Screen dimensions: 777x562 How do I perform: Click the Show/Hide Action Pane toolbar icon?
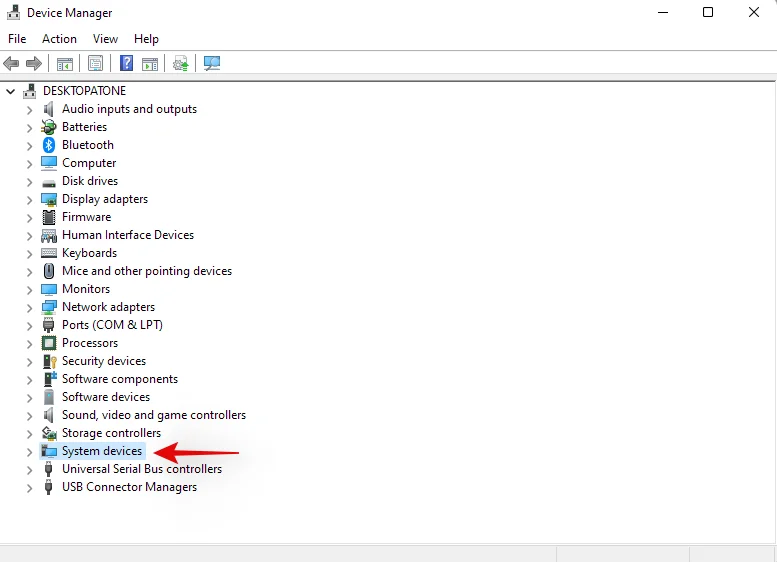(x=150, y=63)
